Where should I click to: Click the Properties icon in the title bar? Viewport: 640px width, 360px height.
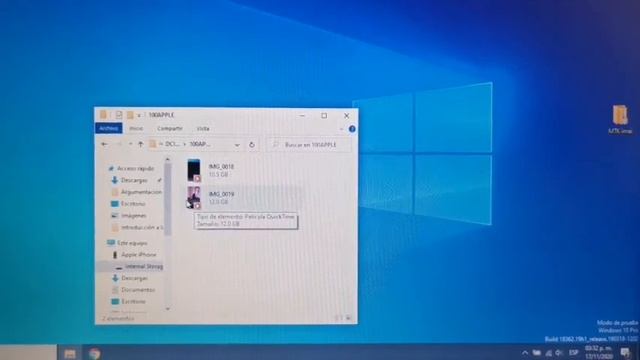click(118, 115)
